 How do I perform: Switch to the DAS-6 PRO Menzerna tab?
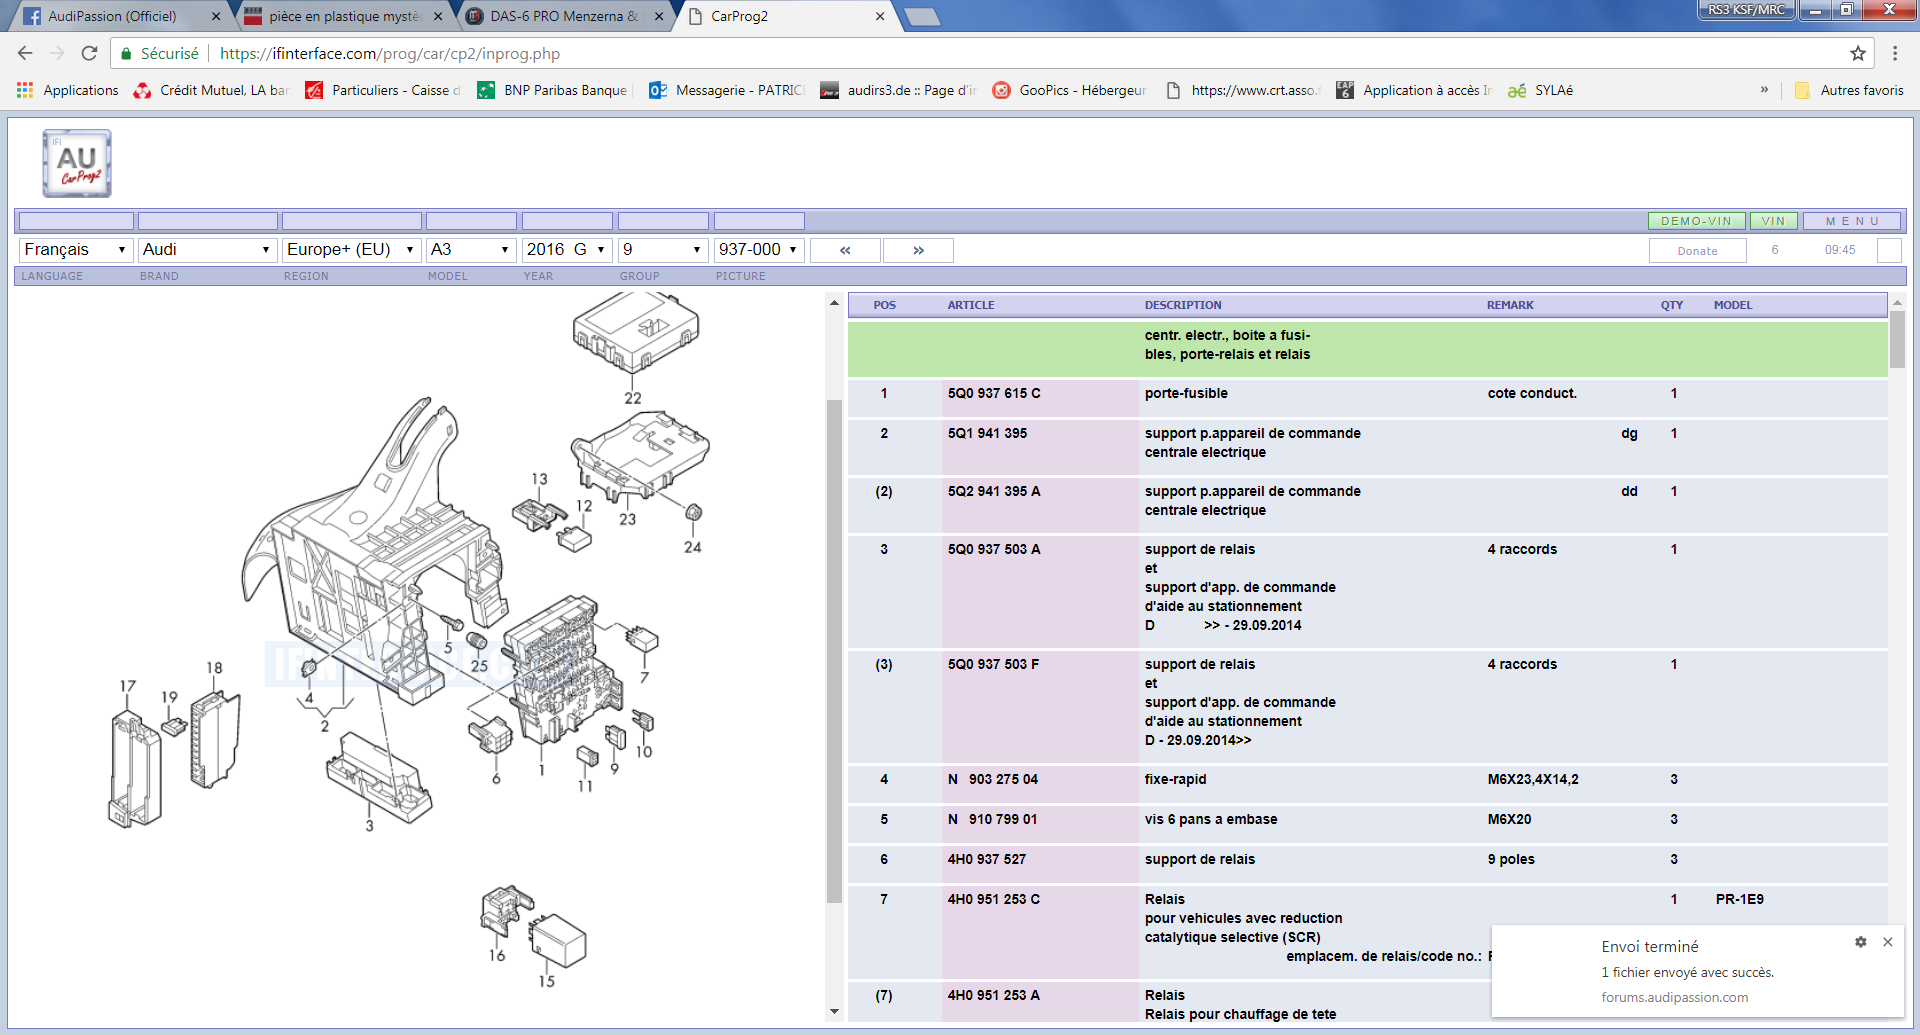coord(563,16)
